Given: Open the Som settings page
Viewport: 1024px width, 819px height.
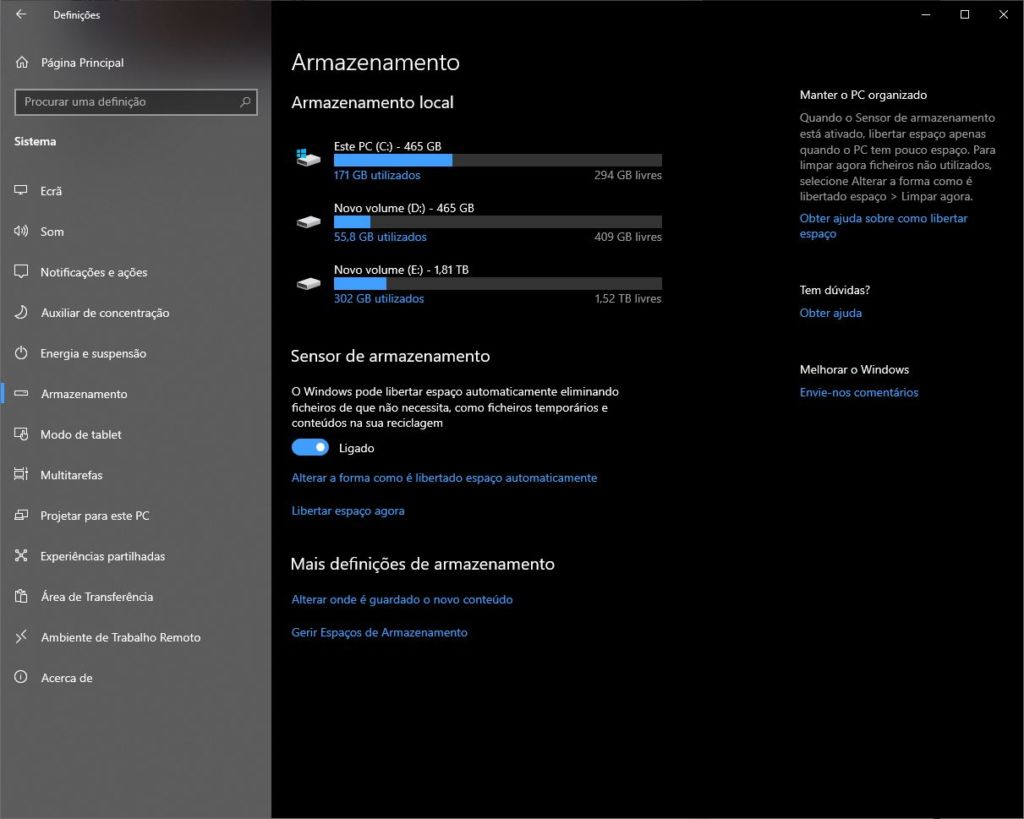Looking at the screenshot, I should pos(136,231).
